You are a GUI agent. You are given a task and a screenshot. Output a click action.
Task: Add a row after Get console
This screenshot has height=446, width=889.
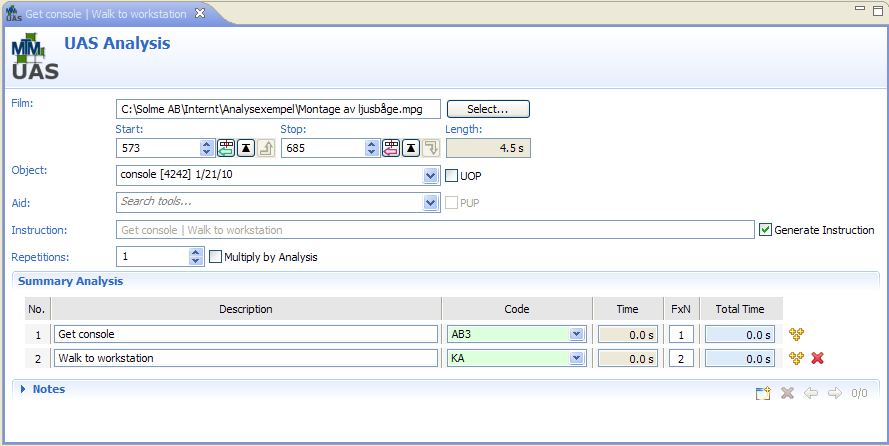[x=797, y=335]
